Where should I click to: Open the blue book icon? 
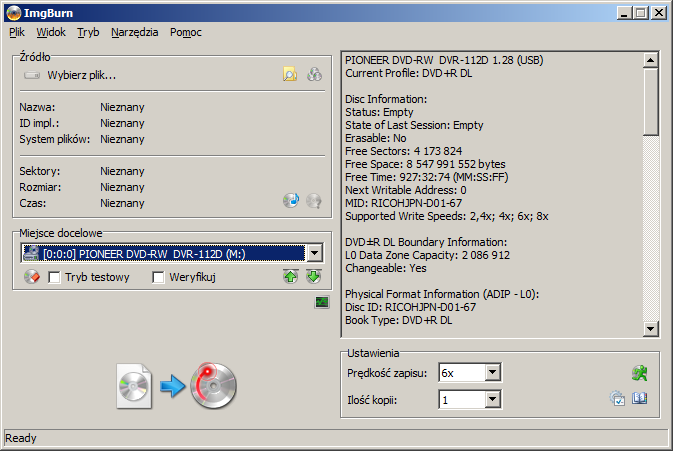click(640, 399)
